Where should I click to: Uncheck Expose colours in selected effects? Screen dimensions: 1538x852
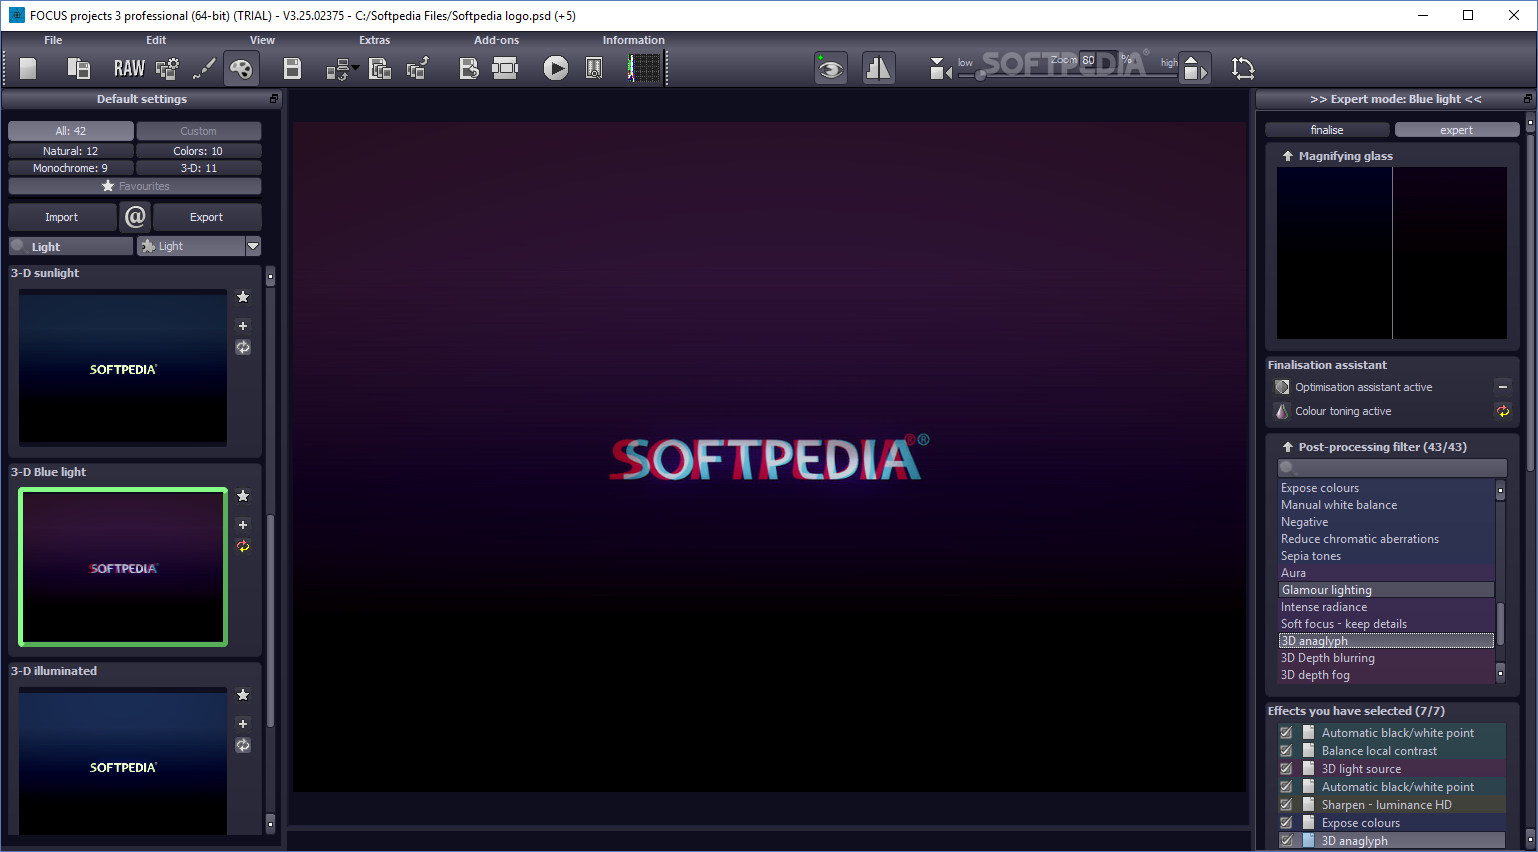(1286, 823)
